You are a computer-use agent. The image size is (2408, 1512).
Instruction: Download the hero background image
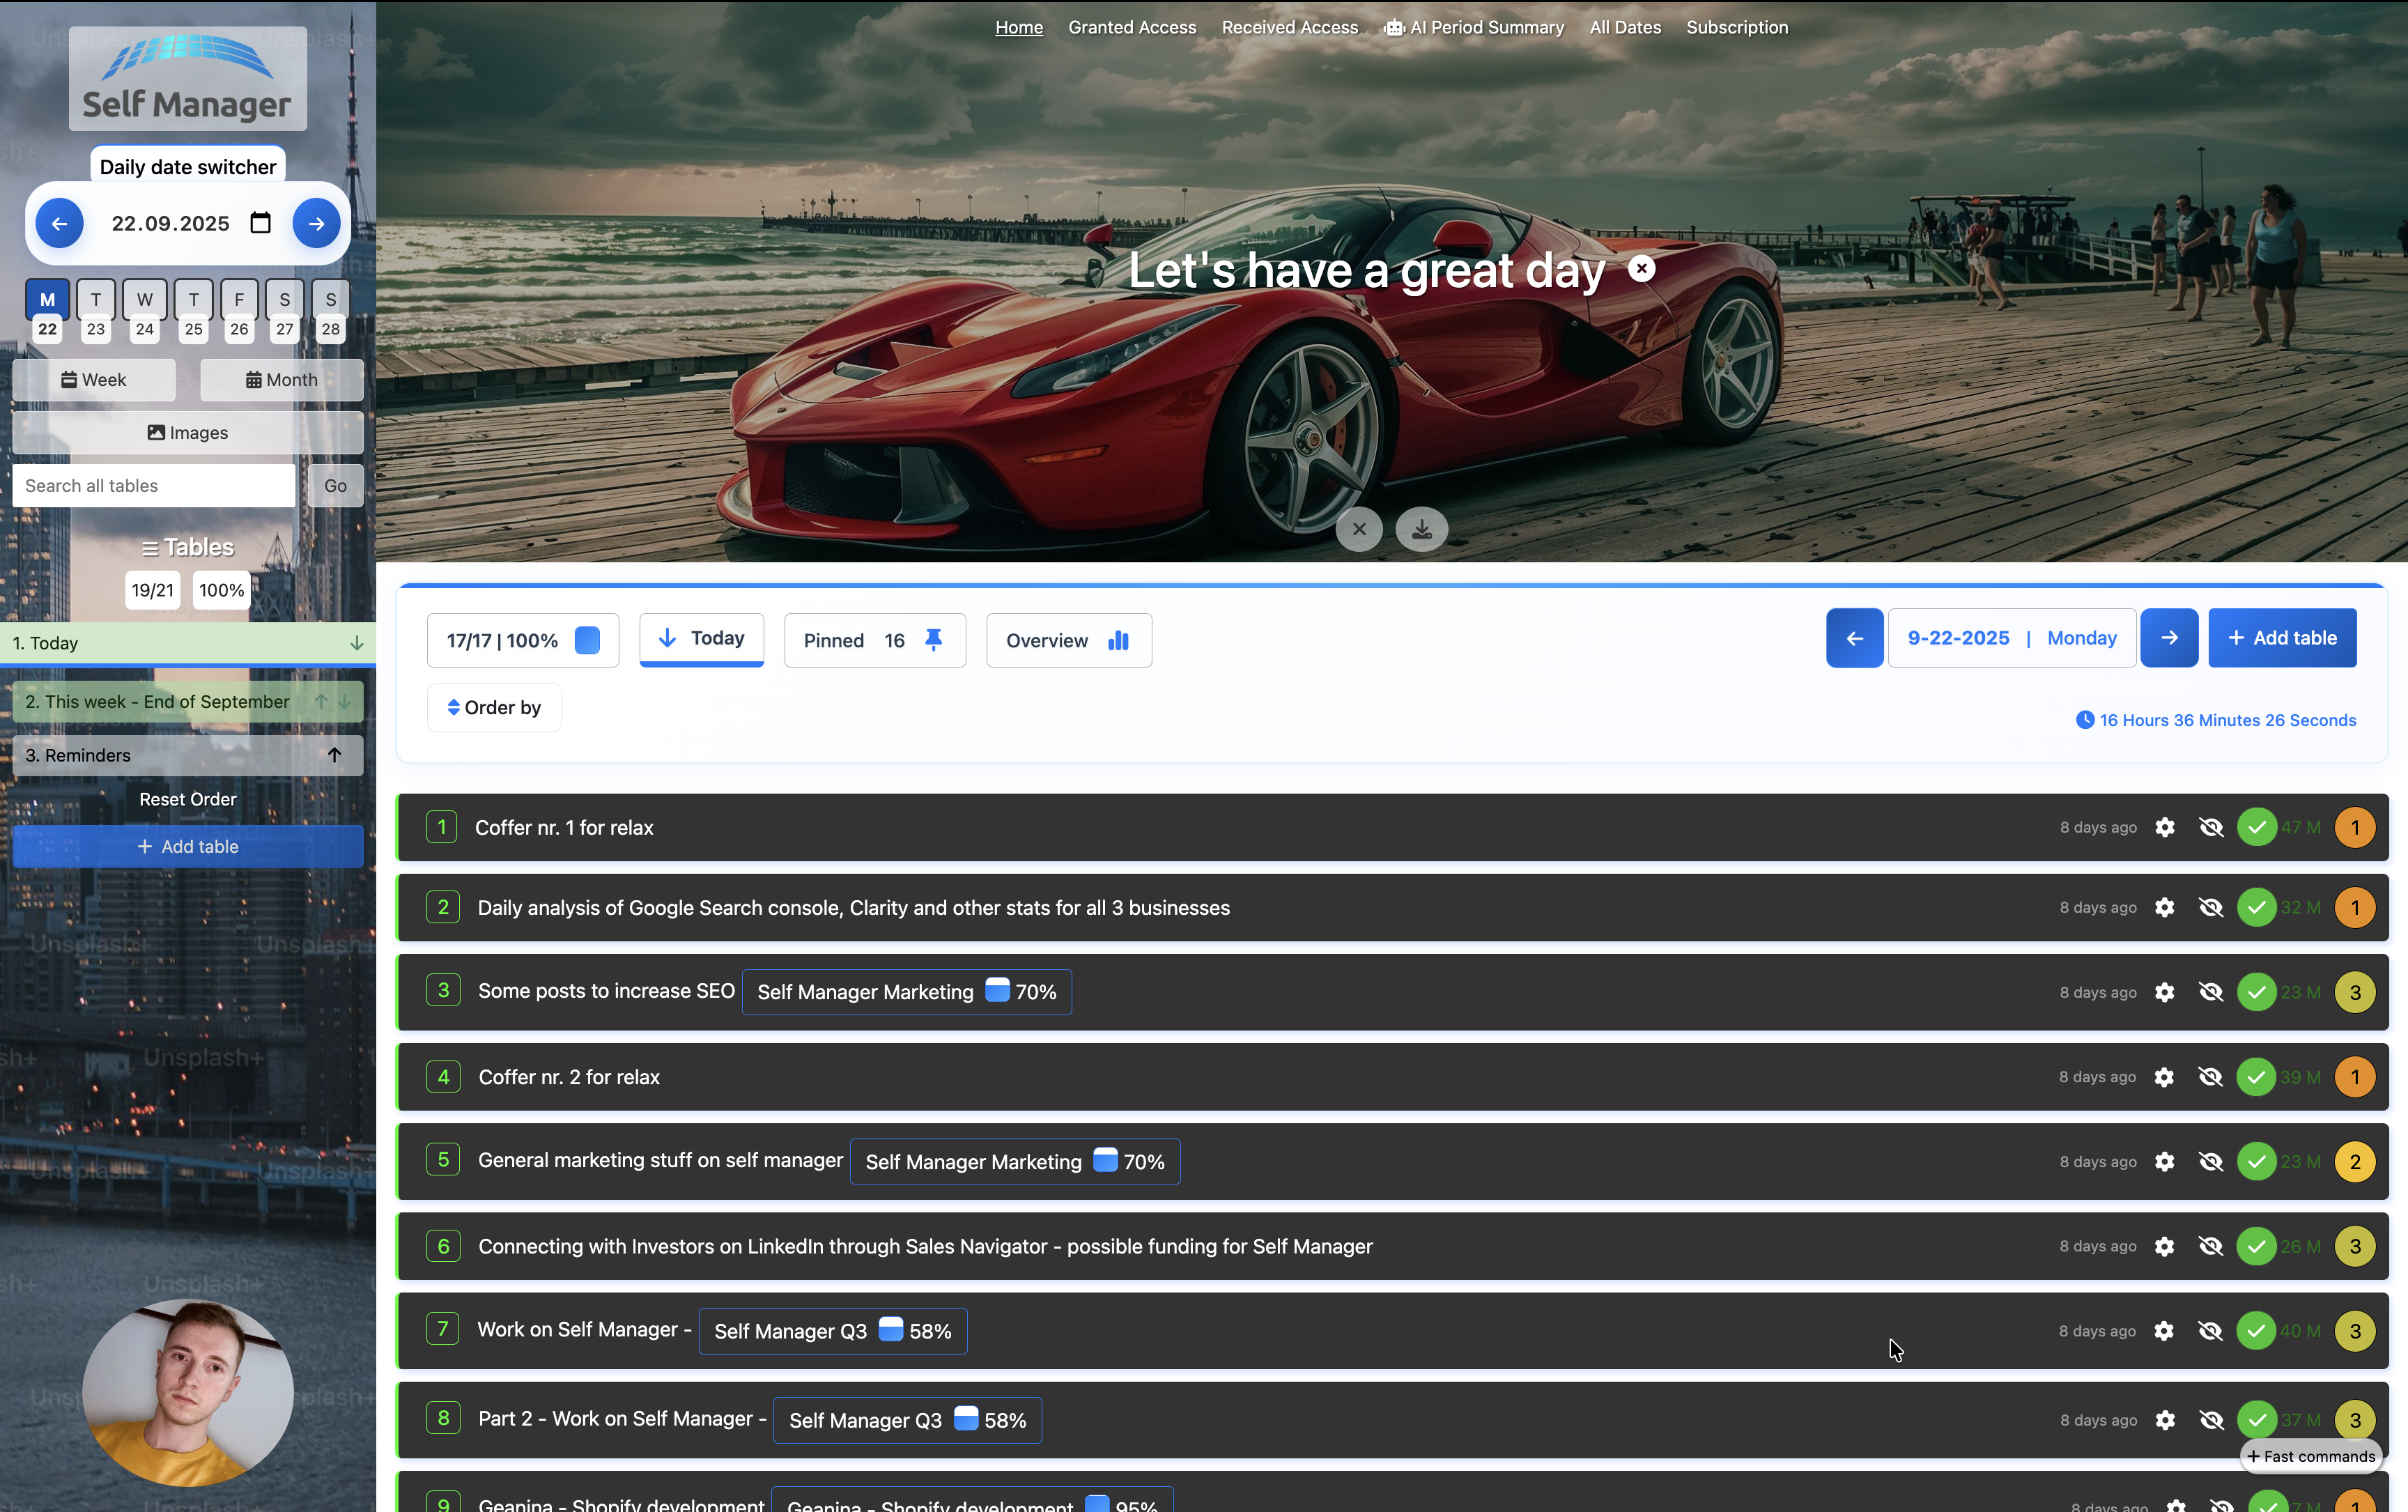[x=1421, y=529]
